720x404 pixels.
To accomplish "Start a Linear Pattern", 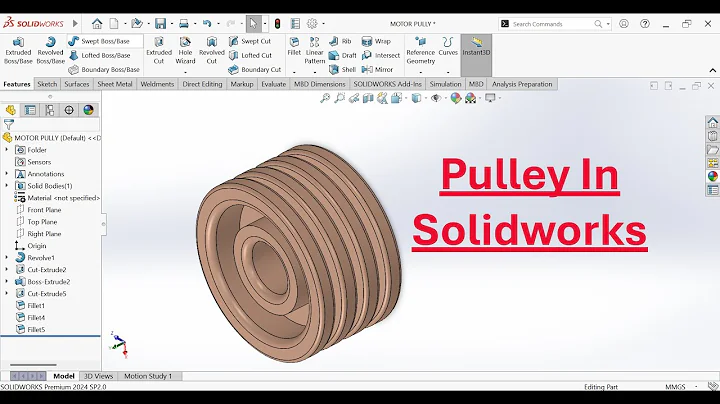I will [315, 50].
